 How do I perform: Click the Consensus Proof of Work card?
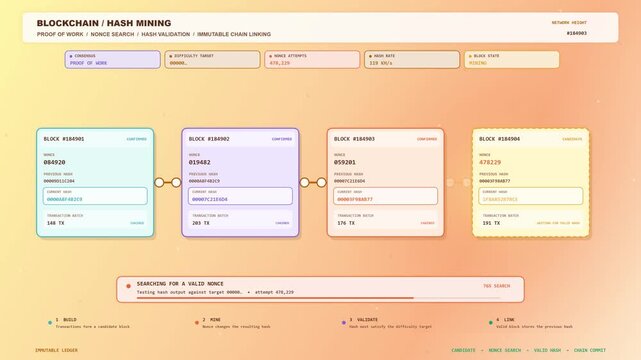click(x=112, y=60)
